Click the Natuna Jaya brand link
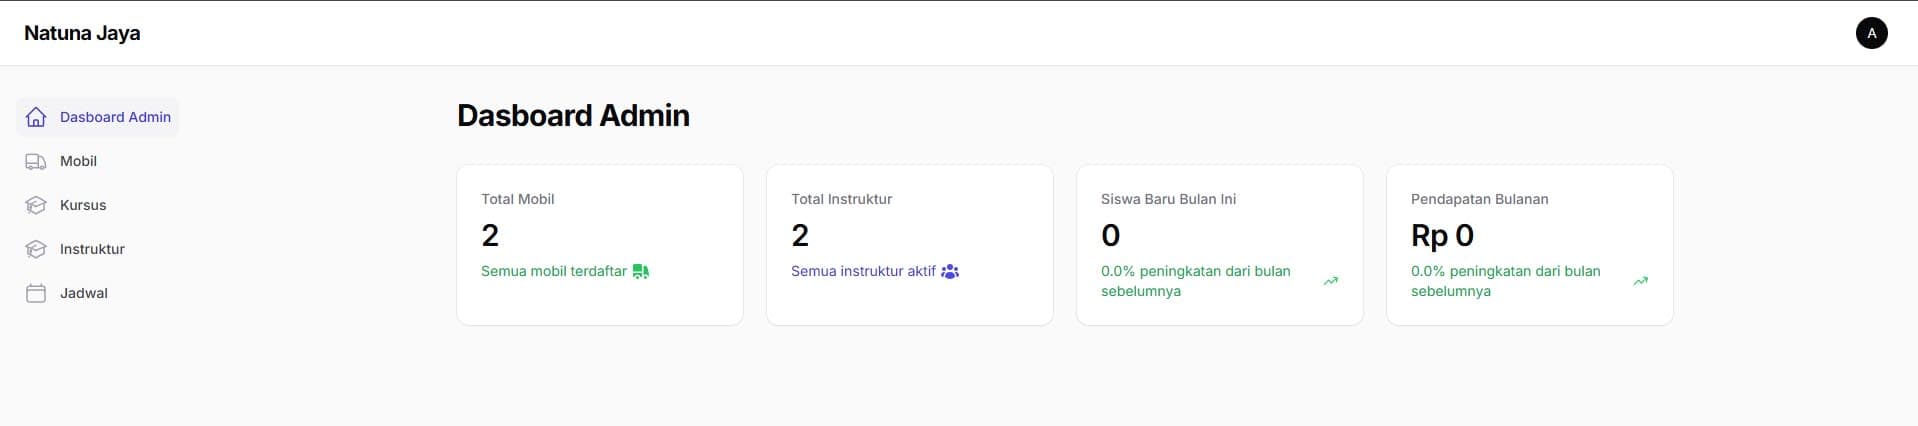 (82, 33)
